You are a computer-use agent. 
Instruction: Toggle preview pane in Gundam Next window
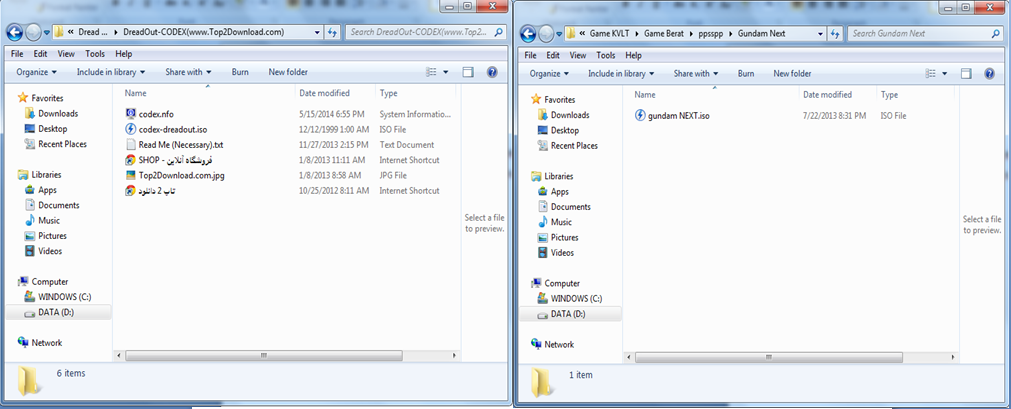966,74
